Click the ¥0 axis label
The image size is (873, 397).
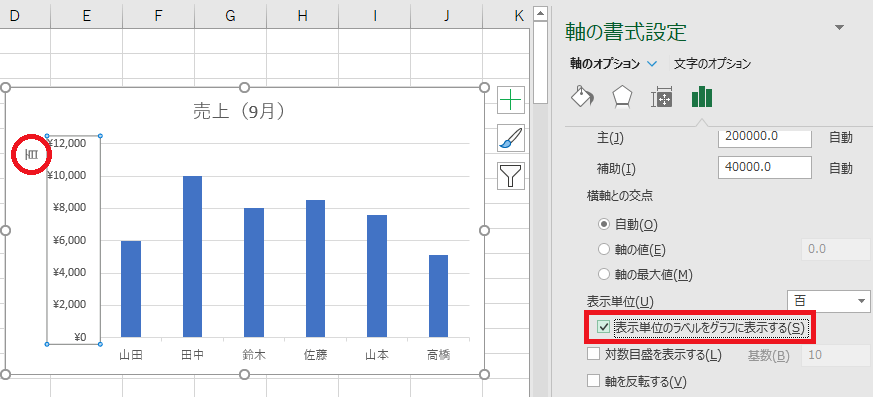(79, 337)
